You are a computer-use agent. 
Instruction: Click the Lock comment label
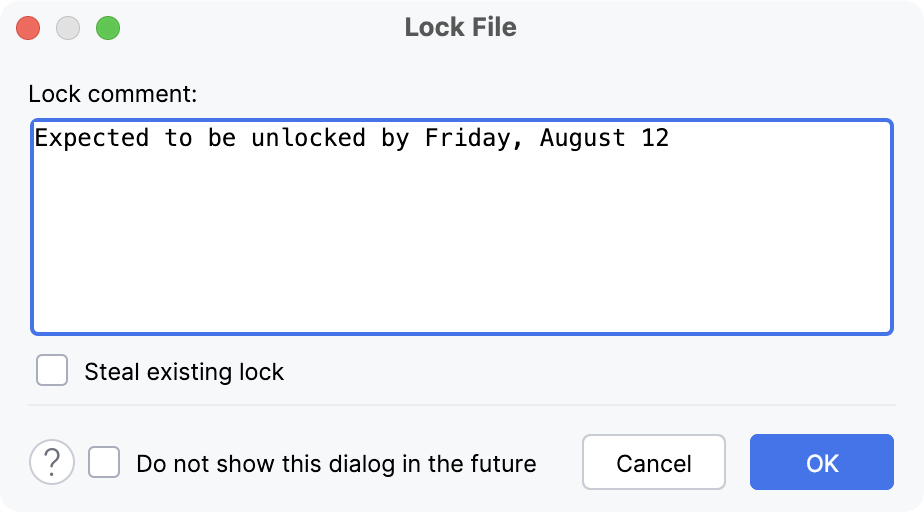[113, 95]
